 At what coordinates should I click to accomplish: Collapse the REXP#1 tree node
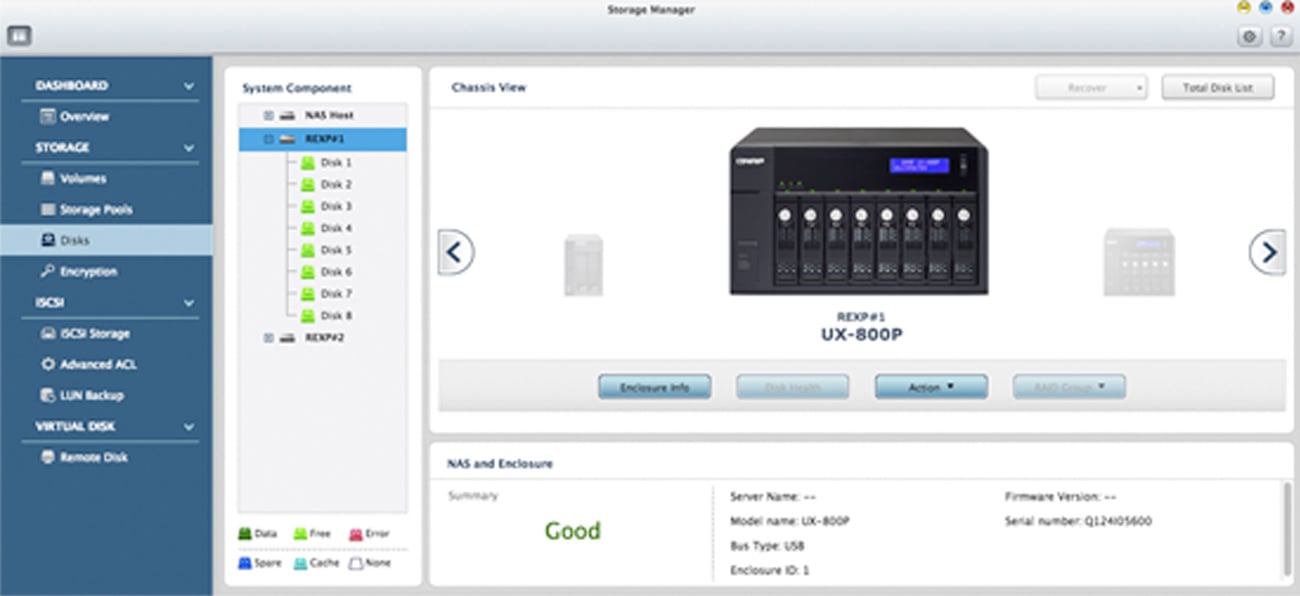coord(268,139)
